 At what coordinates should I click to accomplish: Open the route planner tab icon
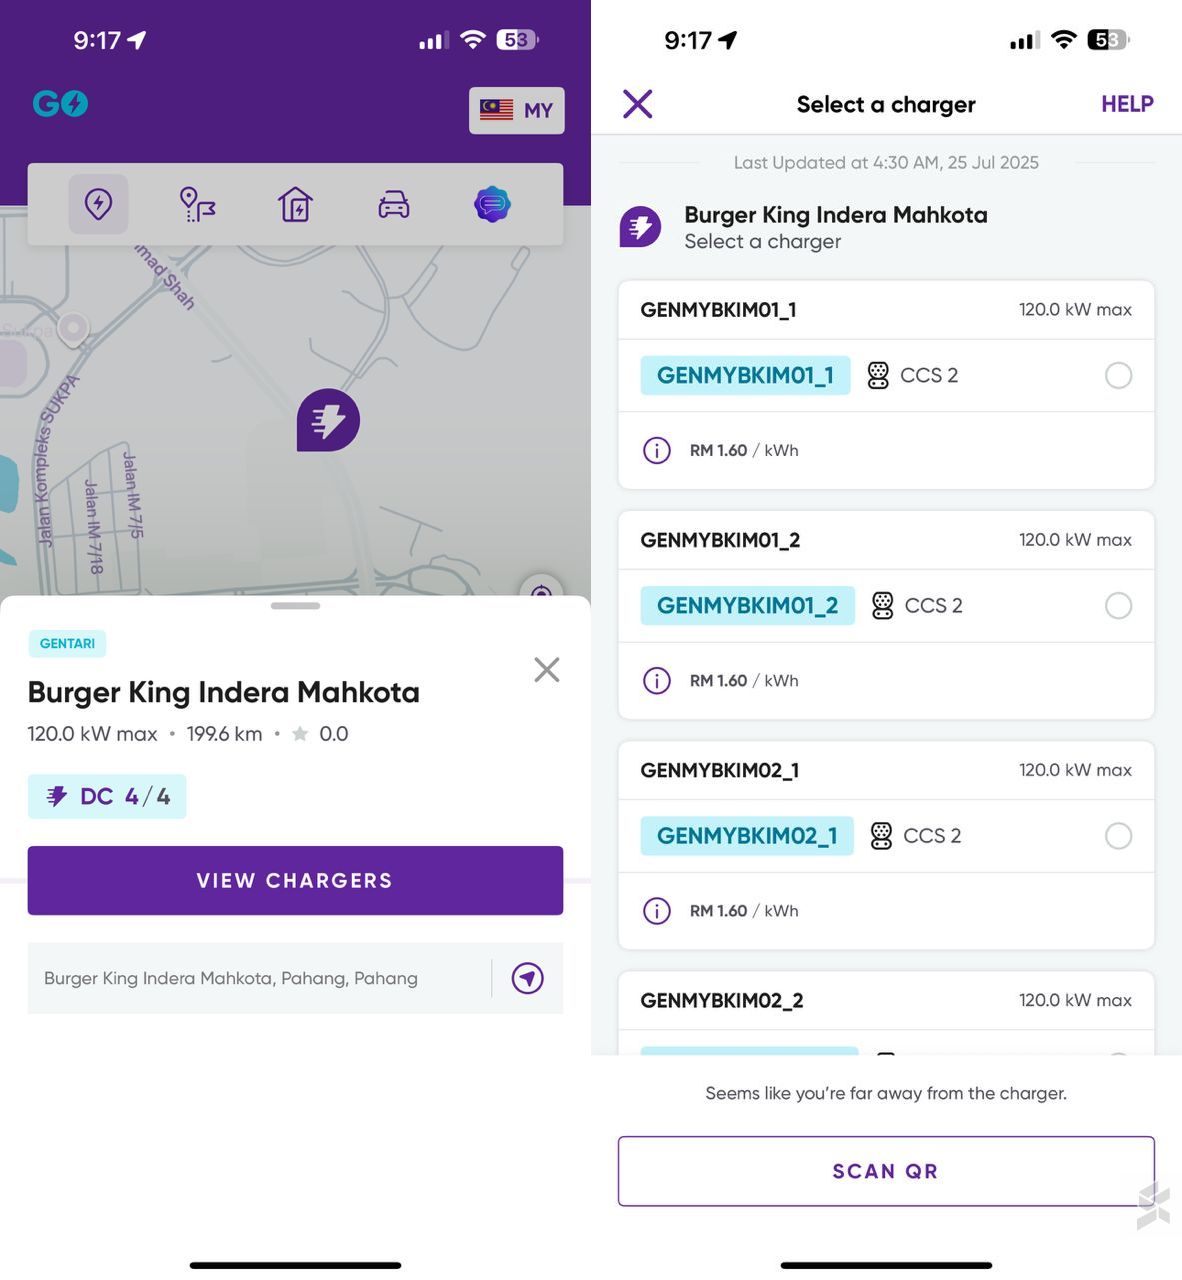pyautogui.click(x=197, y=204)
